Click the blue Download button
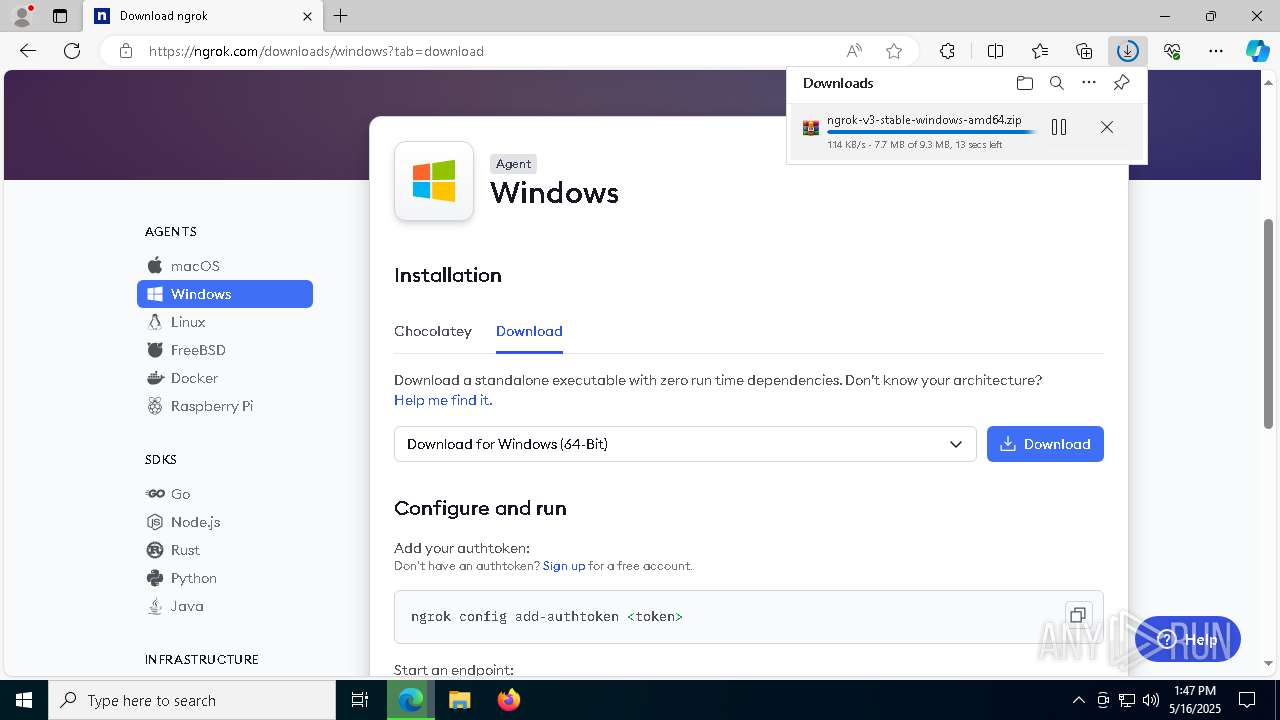Viewport: 1280px width, 720px height. [x=1045, y=444]
